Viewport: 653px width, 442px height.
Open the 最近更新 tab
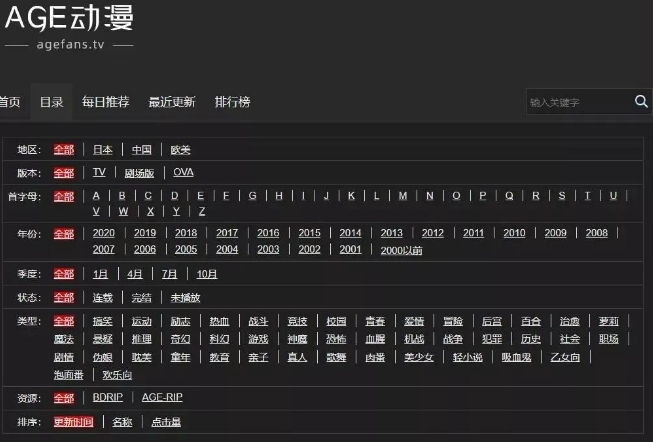coord(172,102)
